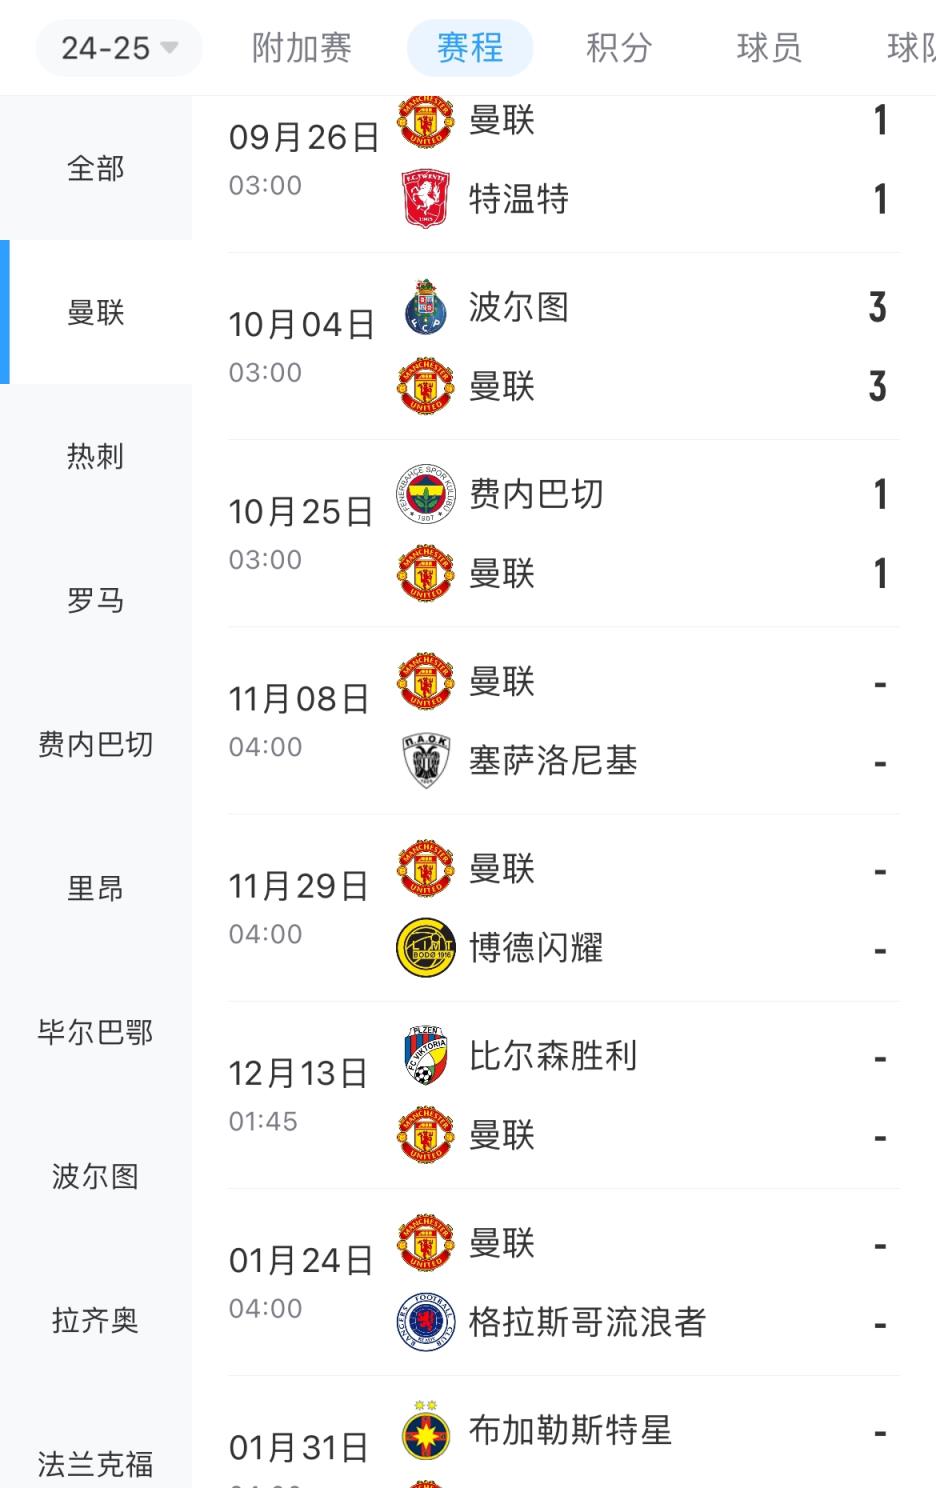936x1488 pixels.
Task: Click the FCSB Bucharest star badge
Action: (x=426, y=1431)
